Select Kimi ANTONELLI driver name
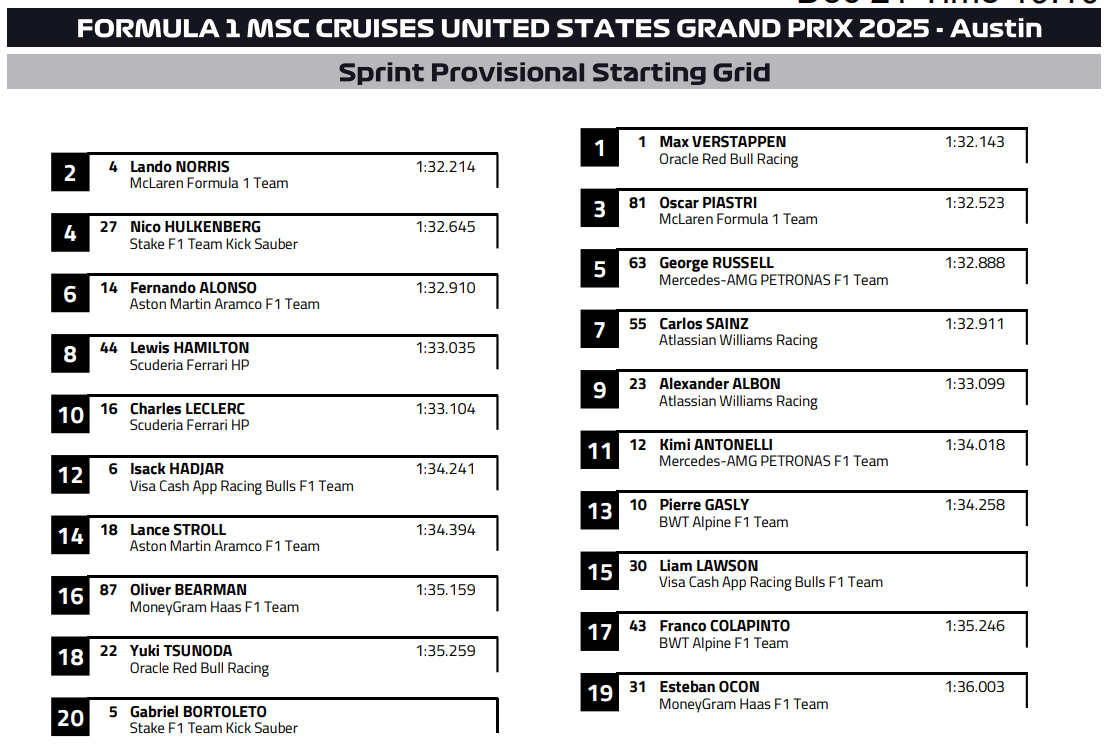This screenshot has width=1107, height=750. tap(715, 445)
